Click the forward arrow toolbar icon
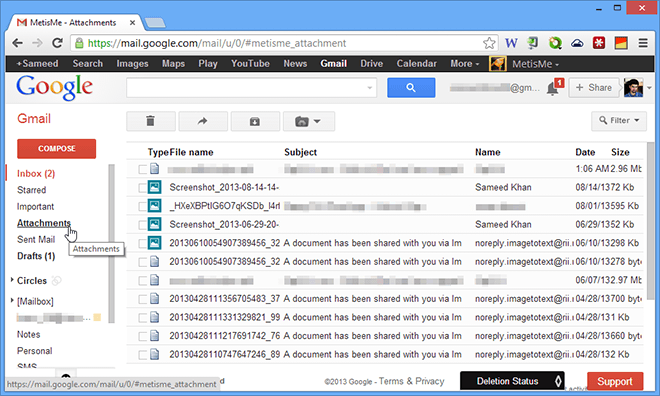660x396 pixels. click(x=203, y=121)
